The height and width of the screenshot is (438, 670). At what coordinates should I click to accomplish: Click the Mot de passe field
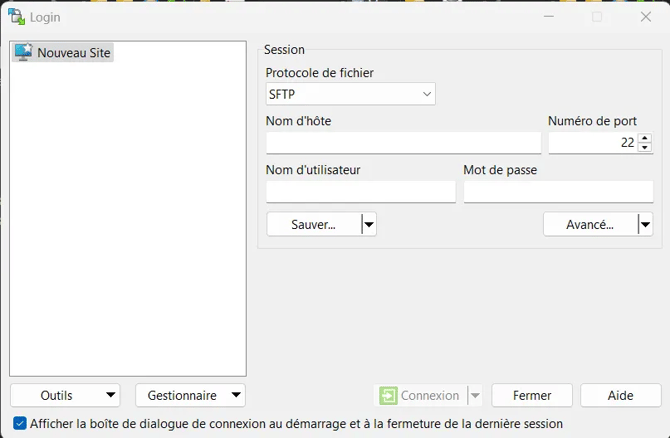(x=558, y=192)
